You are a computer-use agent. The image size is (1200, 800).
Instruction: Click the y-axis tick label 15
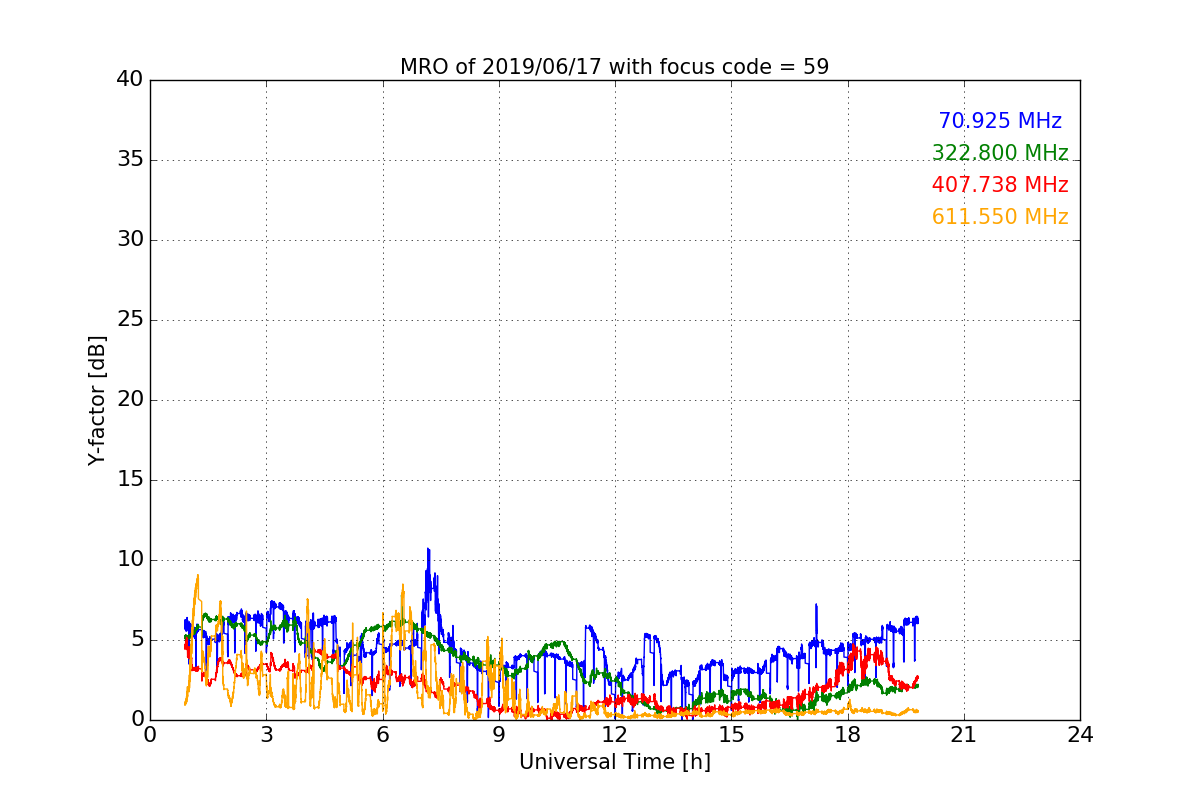(130, 480)
